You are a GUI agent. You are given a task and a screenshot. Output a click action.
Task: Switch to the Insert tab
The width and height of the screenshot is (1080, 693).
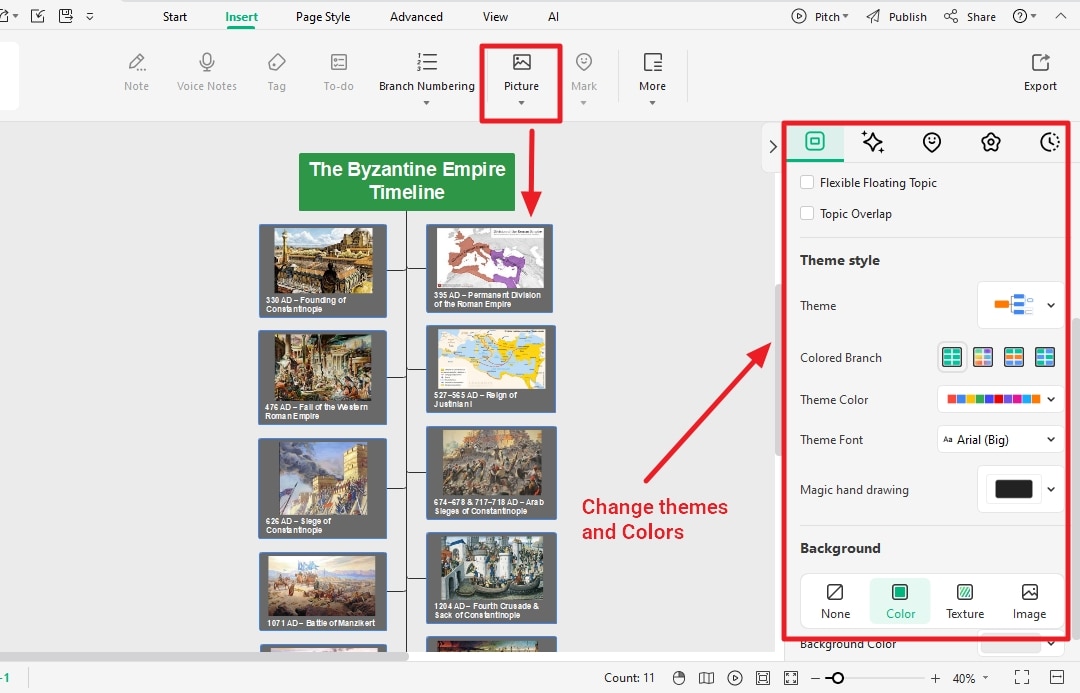[x=241, y=17]
